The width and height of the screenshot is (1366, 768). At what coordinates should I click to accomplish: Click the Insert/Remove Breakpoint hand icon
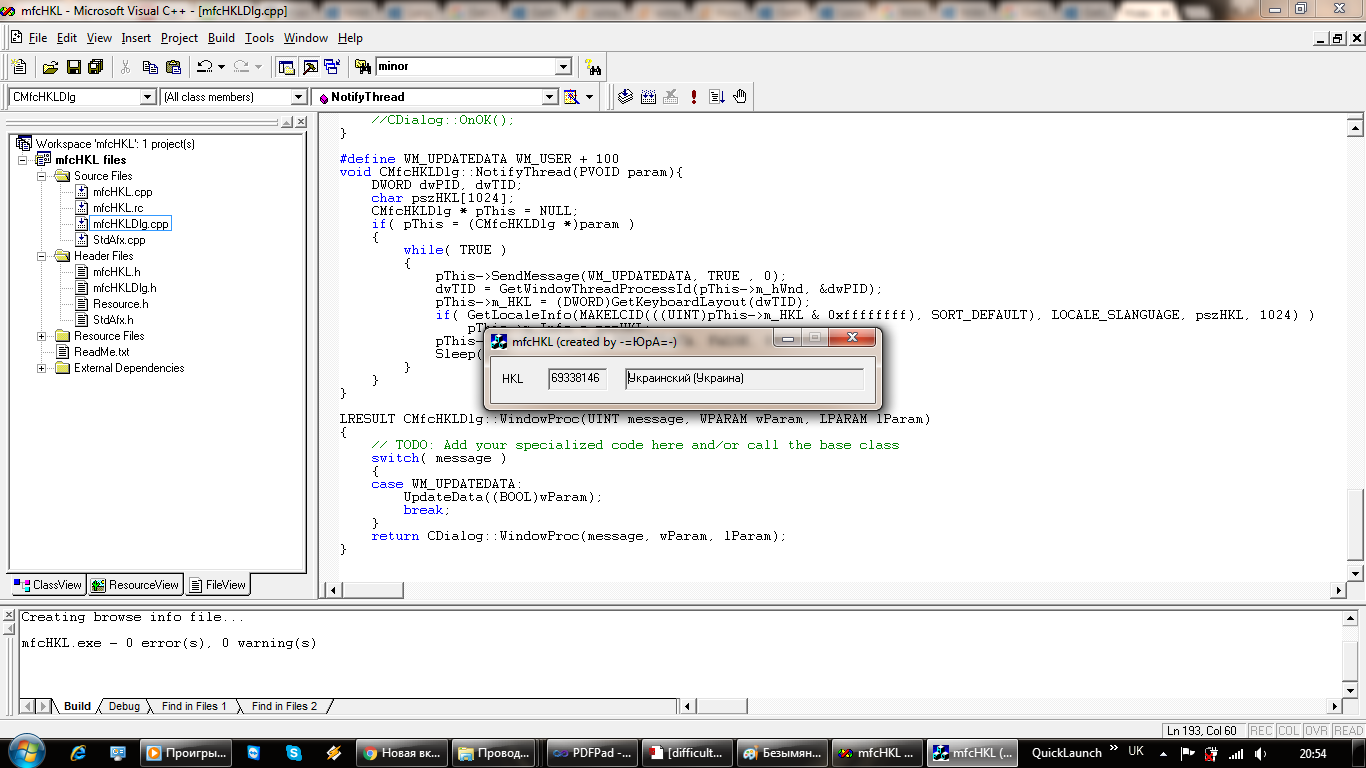pyautogui.click(x=740, y=97)
